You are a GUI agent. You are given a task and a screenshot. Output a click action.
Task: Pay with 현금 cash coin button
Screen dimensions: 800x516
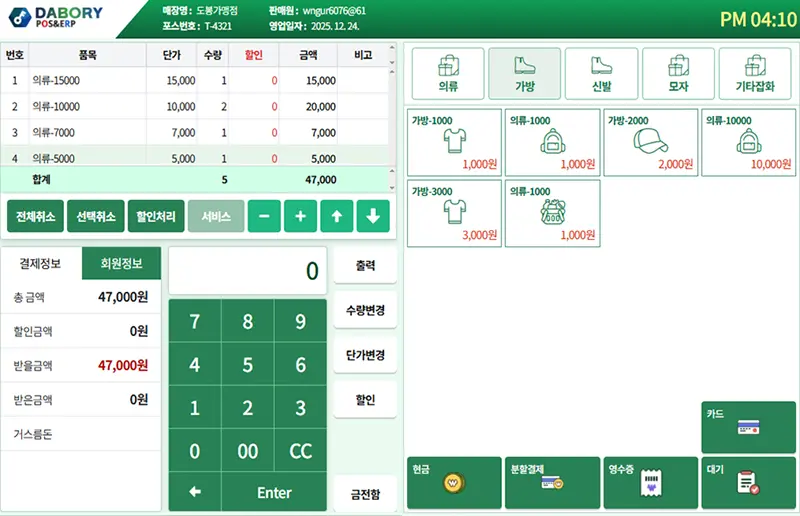point(454,482)
